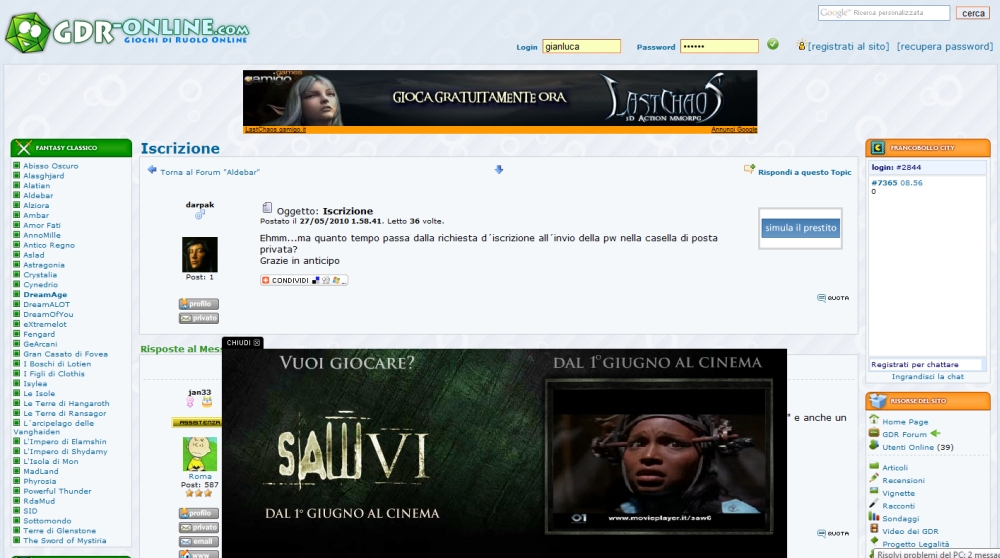Open L'Impero di Elamshin link
This screenshot has width=1000, height=558.
pyautogui.click(x=64, y=441)
